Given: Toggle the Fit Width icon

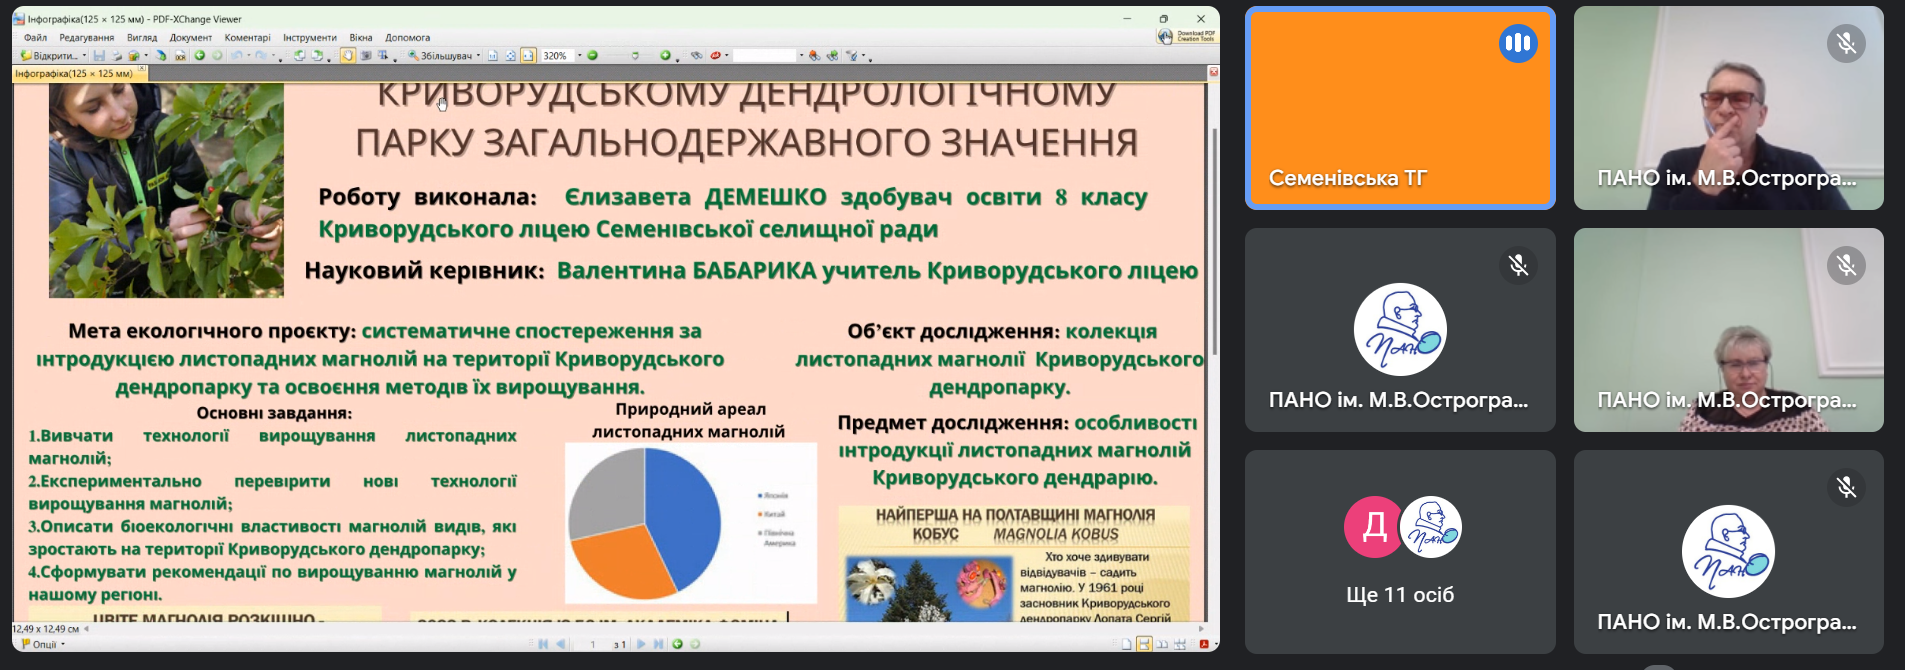Looking at the screenshot, I should pos(528,56).
